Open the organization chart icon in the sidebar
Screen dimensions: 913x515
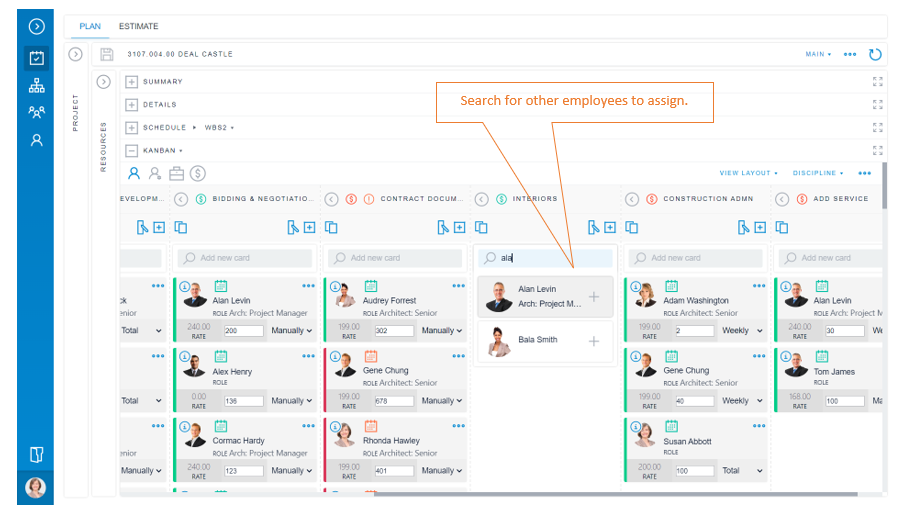36,86
